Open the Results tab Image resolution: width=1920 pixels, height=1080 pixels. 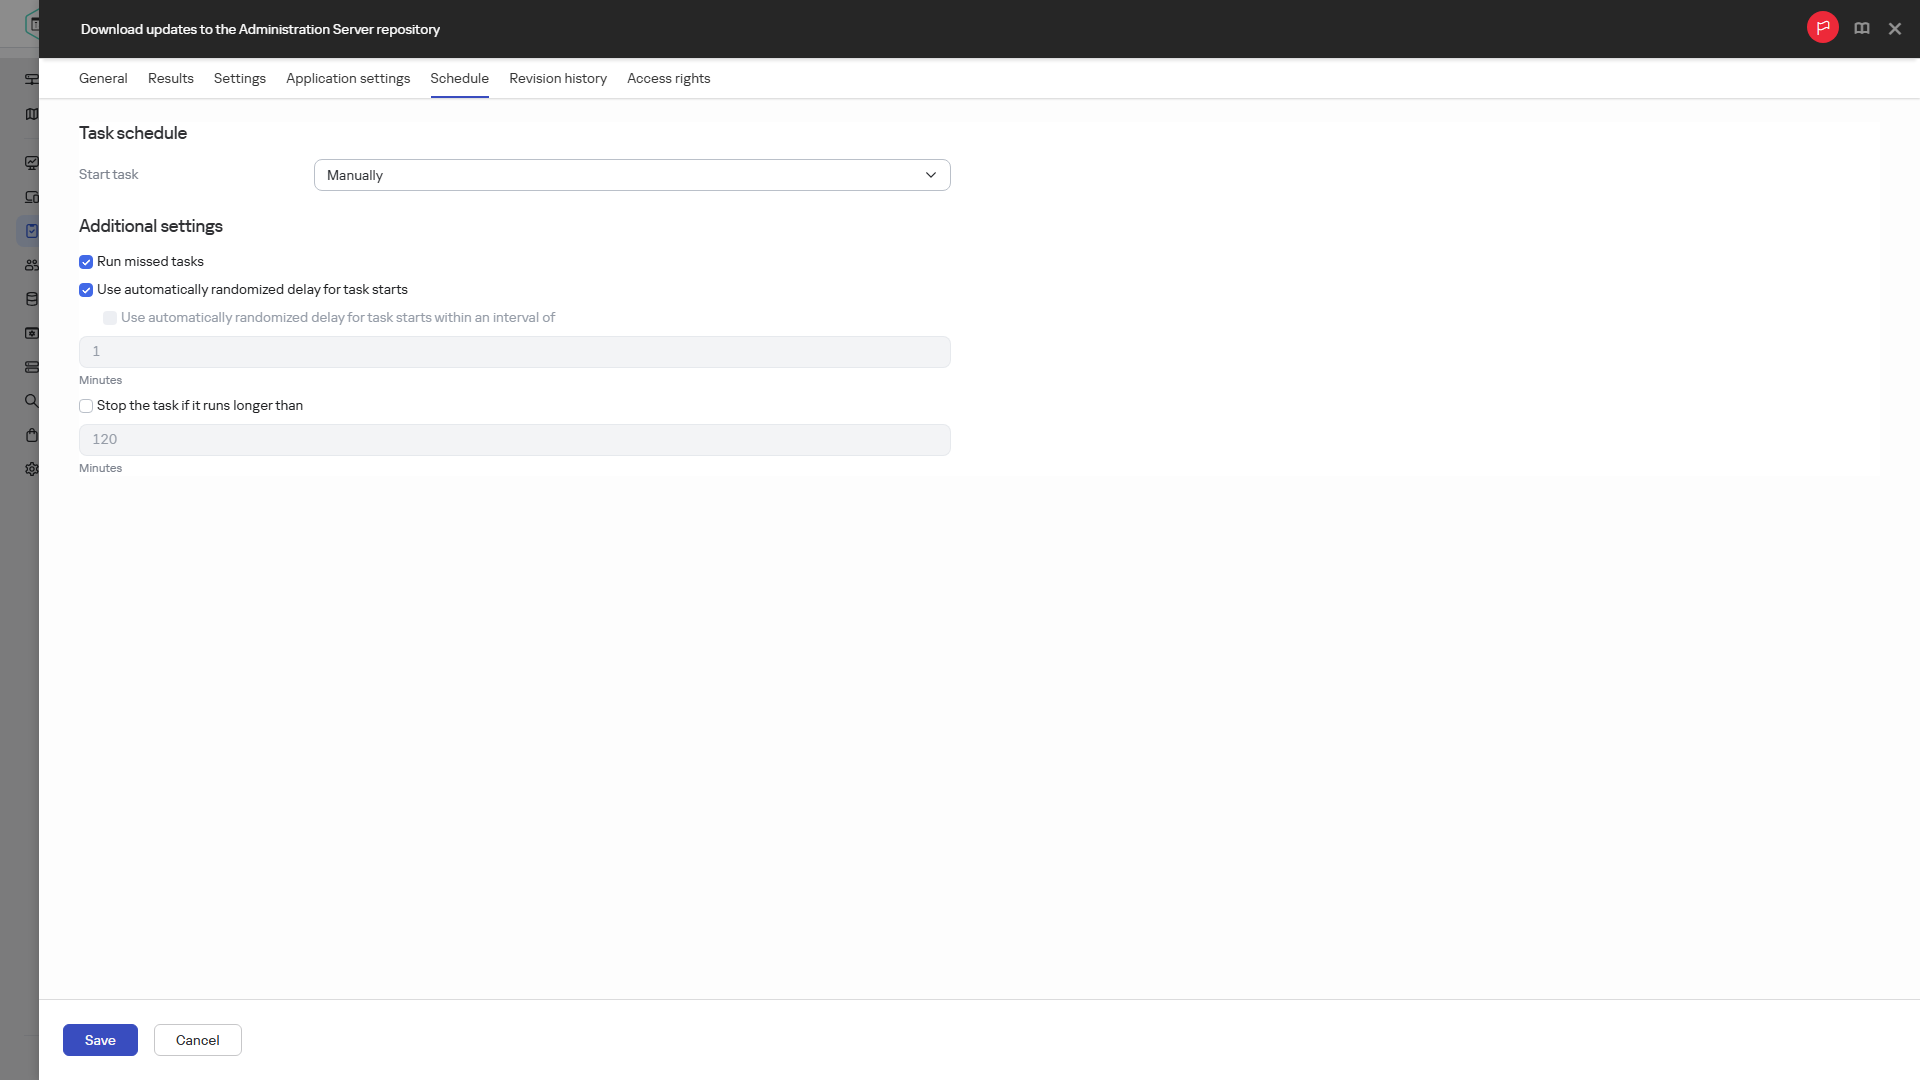(171, 78)
